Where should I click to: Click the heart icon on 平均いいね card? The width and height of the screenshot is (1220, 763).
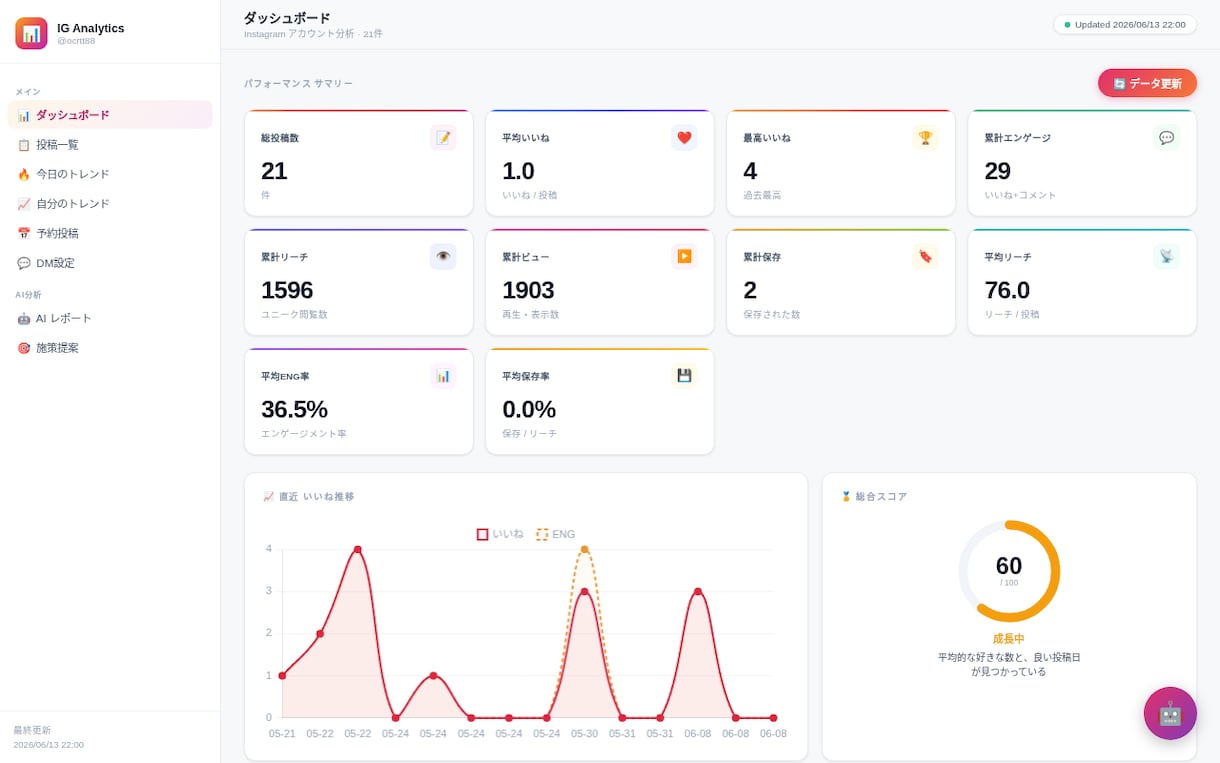[x=684, y=138]
